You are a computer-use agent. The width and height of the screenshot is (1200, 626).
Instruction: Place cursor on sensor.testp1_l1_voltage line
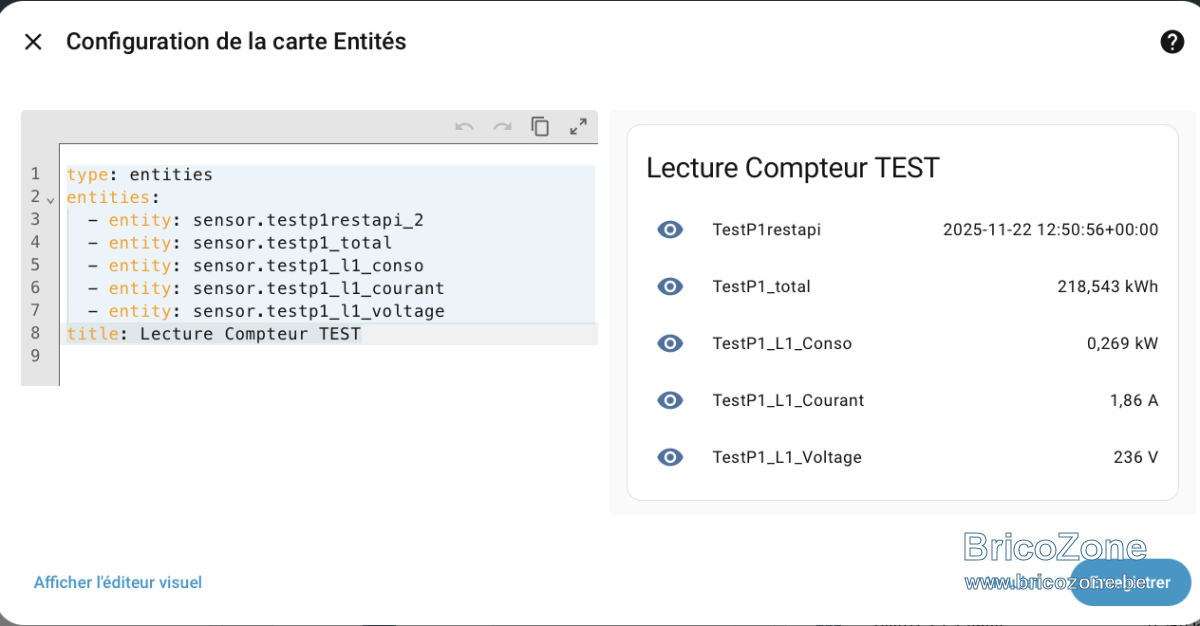(265, 312)
